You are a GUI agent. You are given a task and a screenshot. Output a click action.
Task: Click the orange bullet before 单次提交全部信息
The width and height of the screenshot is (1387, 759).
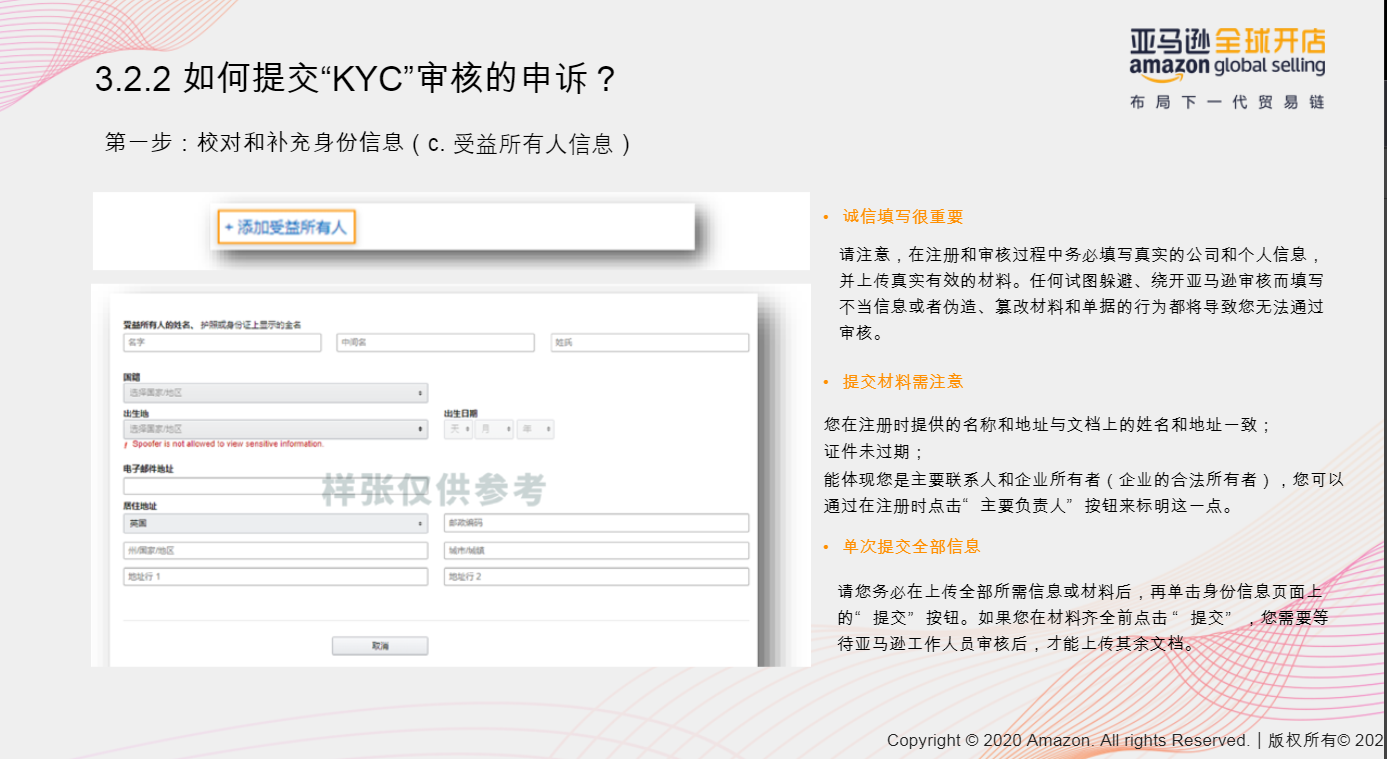[826, 546]
